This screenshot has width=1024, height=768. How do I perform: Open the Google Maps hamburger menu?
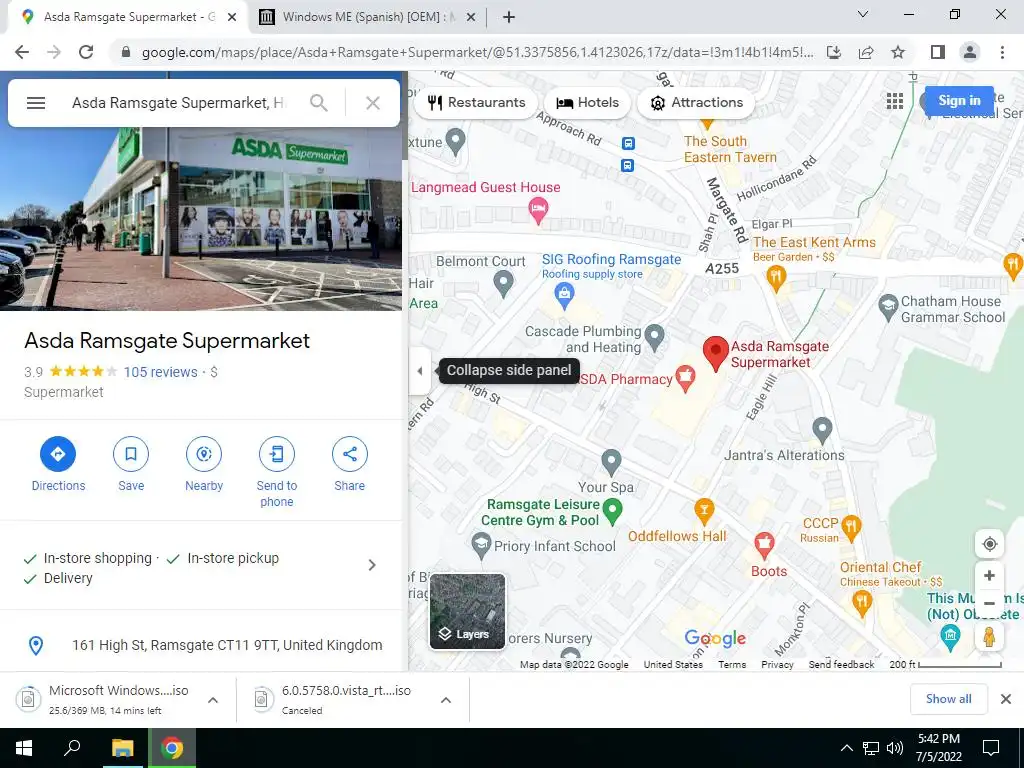click(36, 103)
